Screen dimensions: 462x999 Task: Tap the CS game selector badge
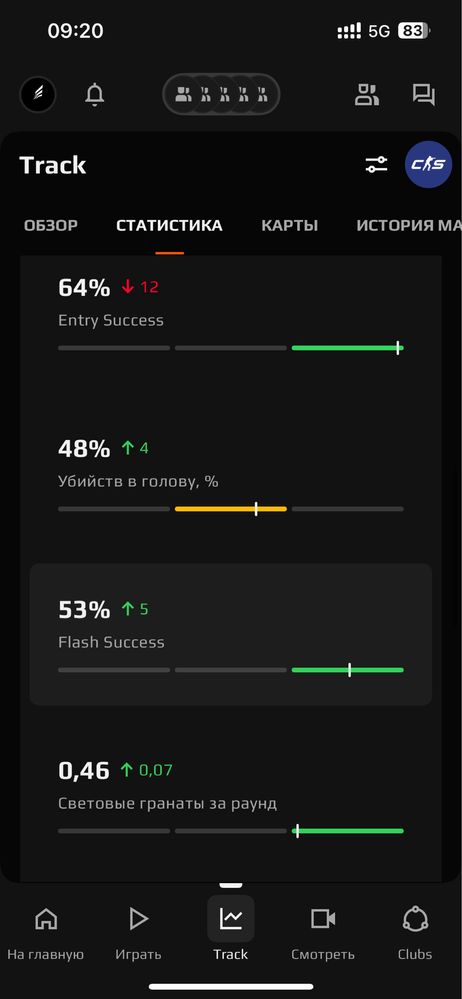428,164
